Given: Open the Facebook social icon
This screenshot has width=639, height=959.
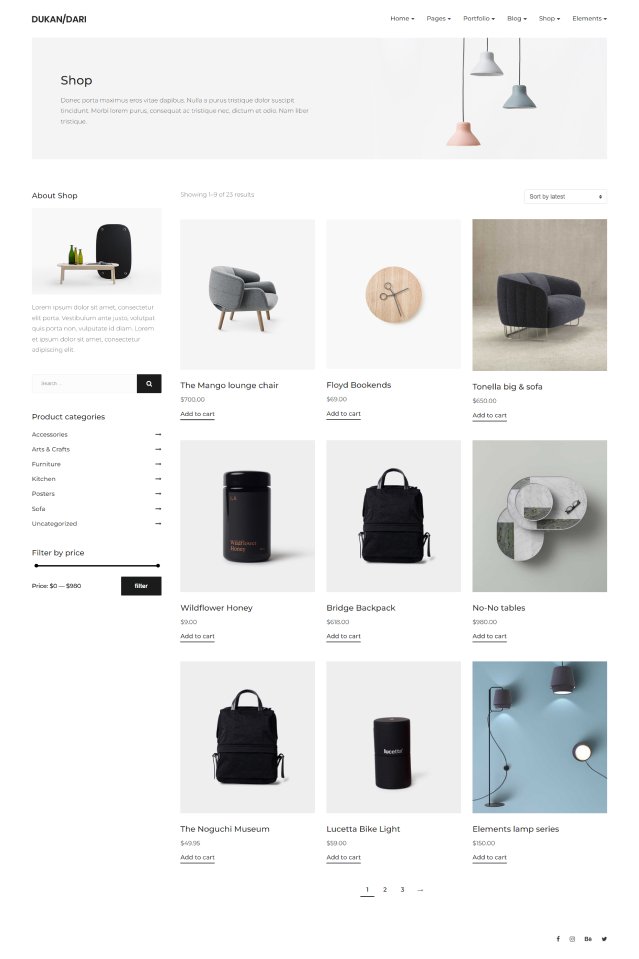Looking at the screenshot, I should (558, 939).
